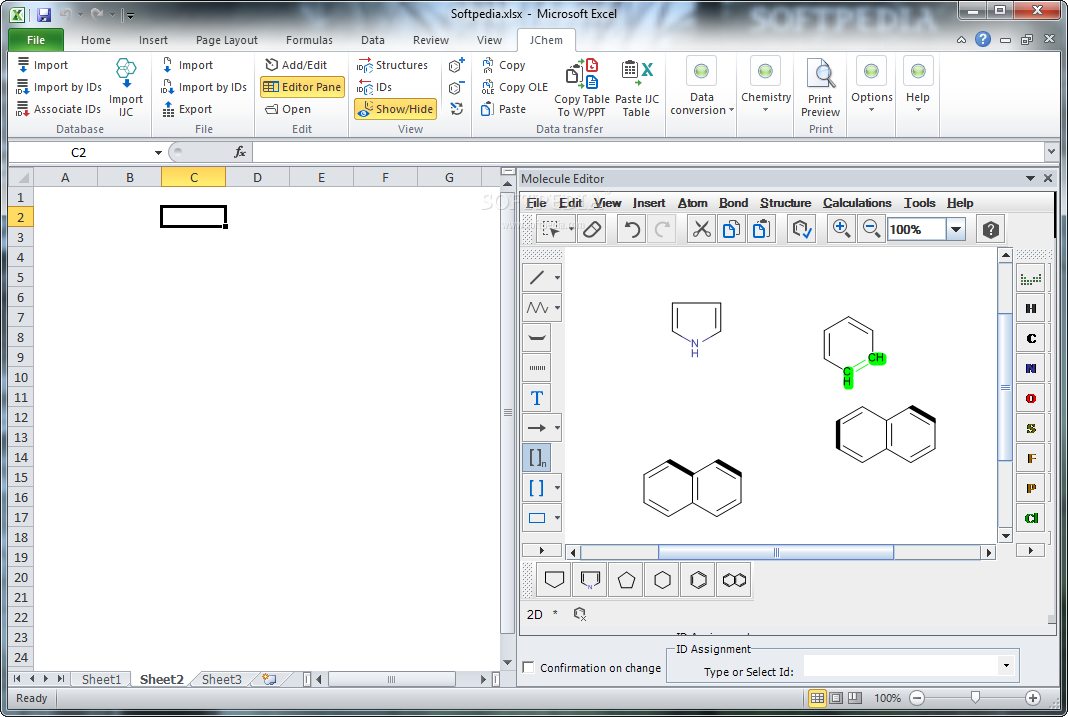Switch to Page Layout view in status bar

[836, 698]
